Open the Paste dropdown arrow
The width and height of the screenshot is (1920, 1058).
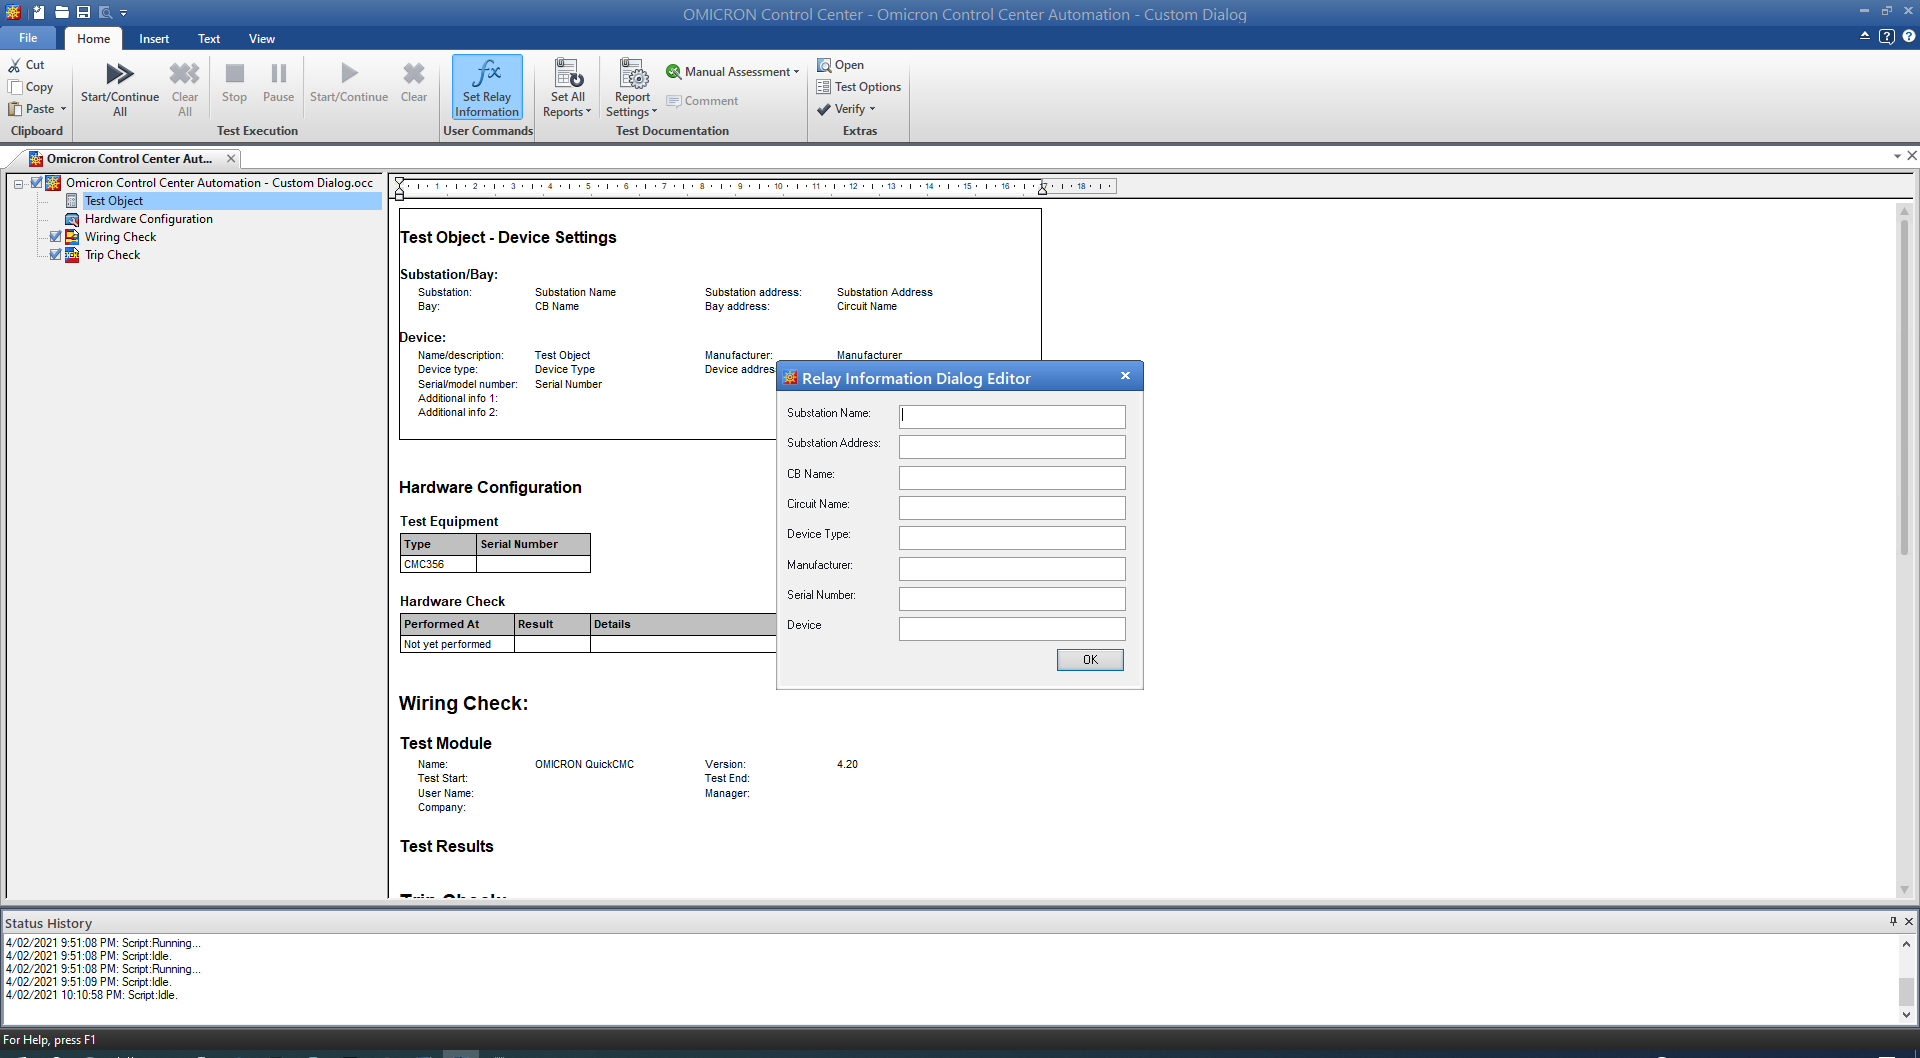[x=63, y=109]
